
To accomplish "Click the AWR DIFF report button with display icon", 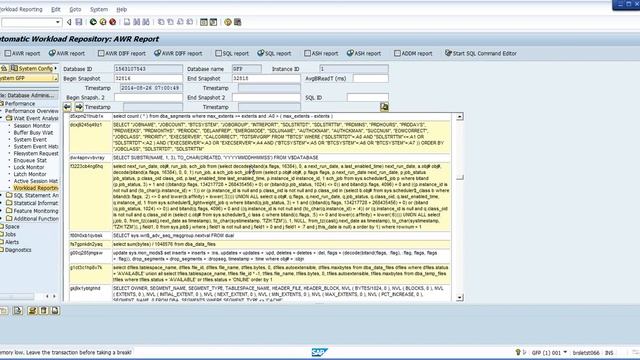I will [x=178, y=53].
